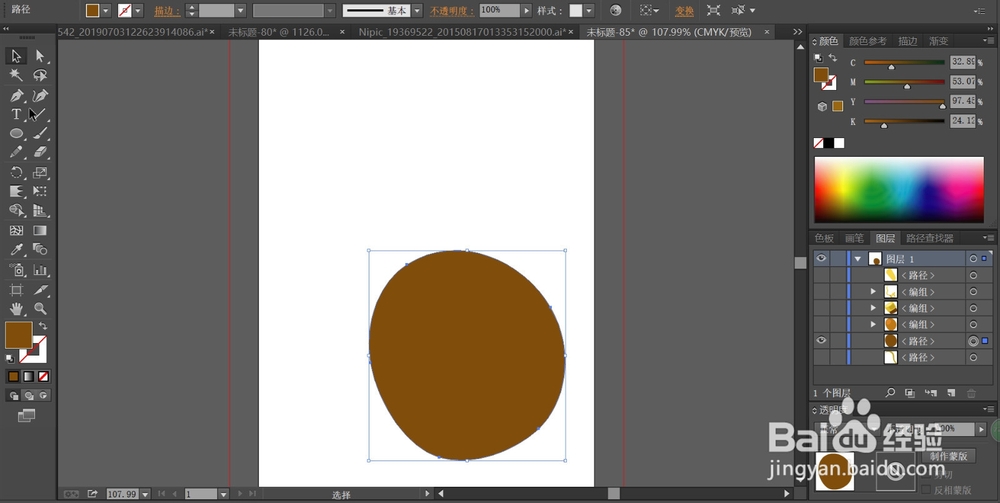The height and width of the screenshot is (503, 1000).
Task: Open the opacity 100% arrow flyout
Action: click(x=526, y=11)
